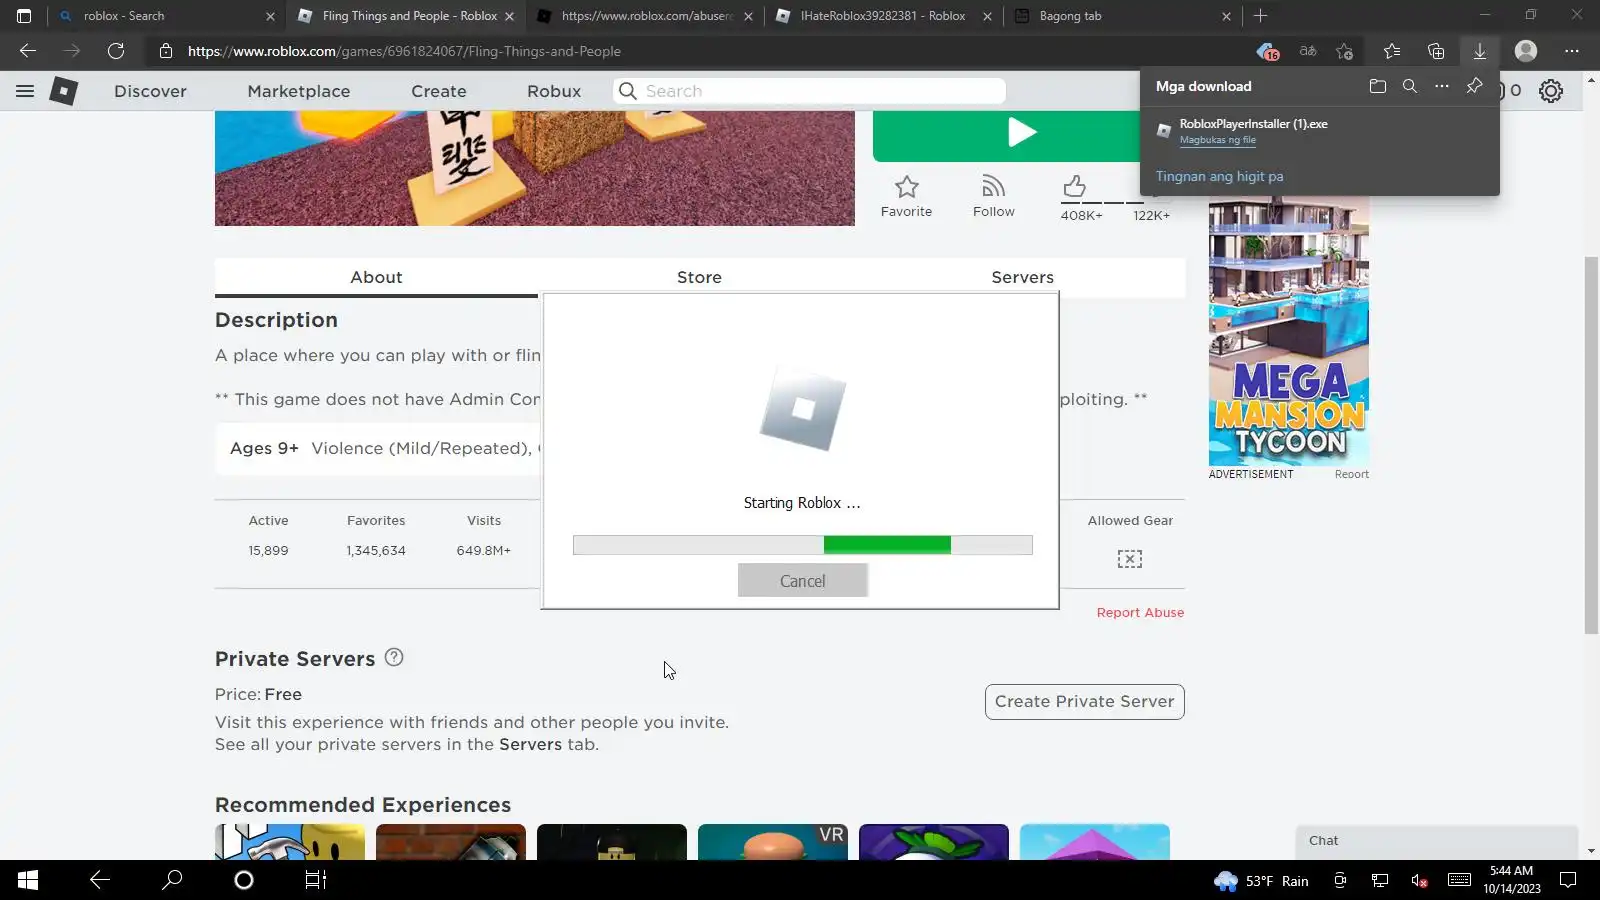Open the extension icon with red badge
Image resolution: width=1600 pixels, height=900 pixels.
point(1267,51)
